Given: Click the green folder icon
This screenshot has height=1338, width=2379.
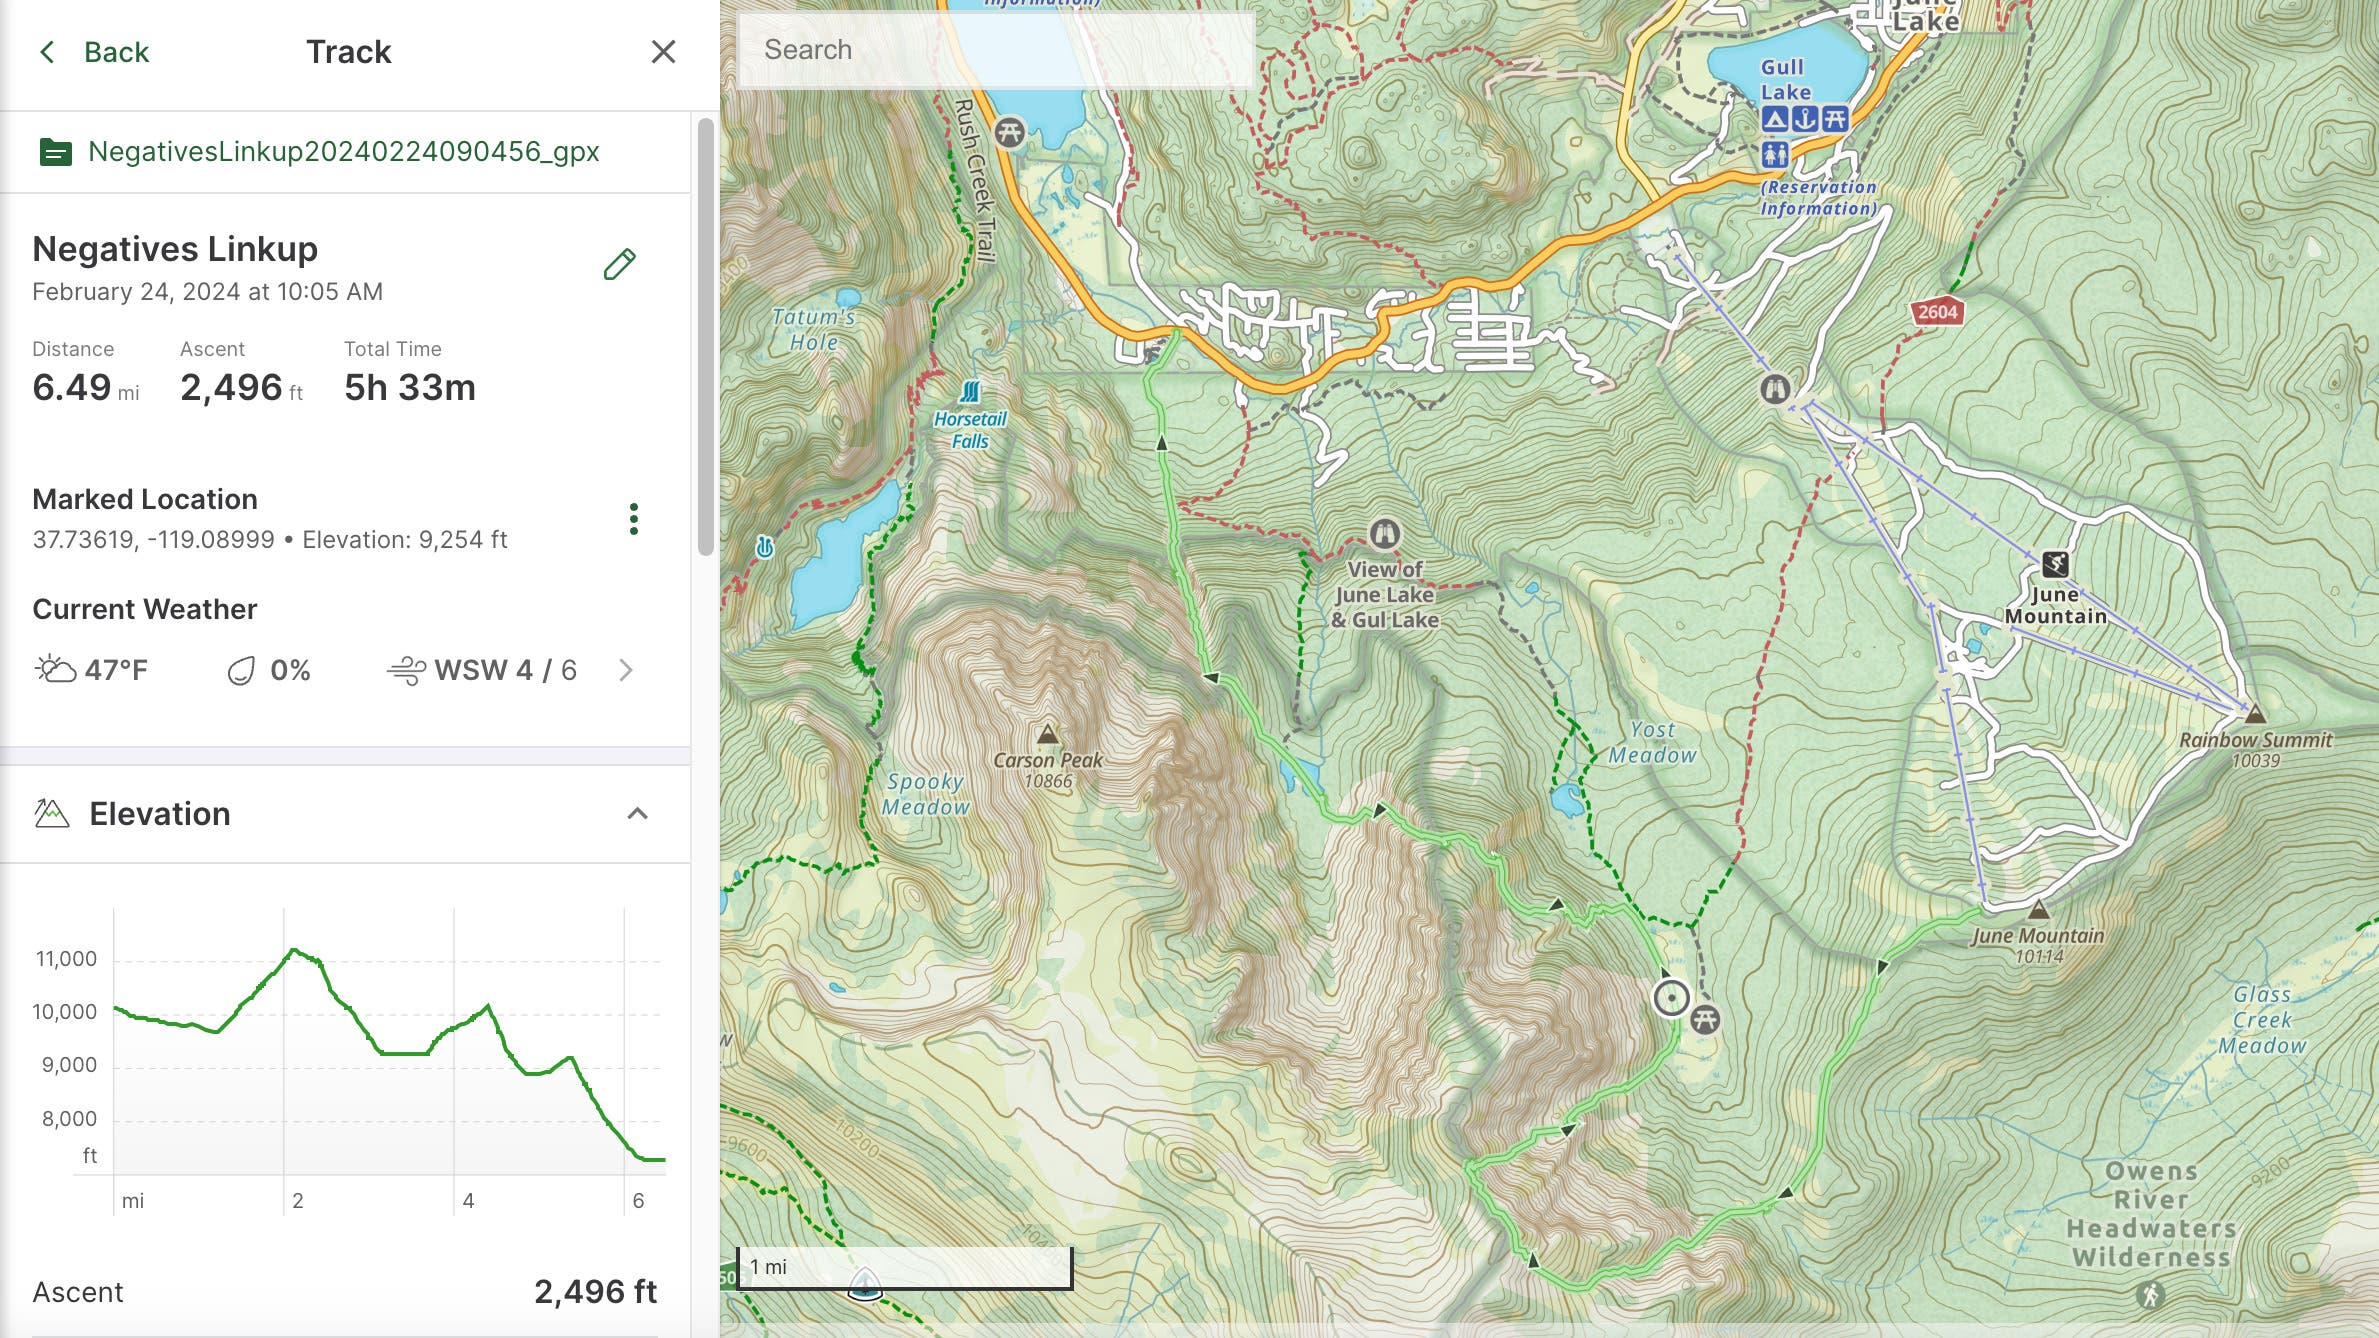Looking at the screenshot, I should tap(55, 152).
